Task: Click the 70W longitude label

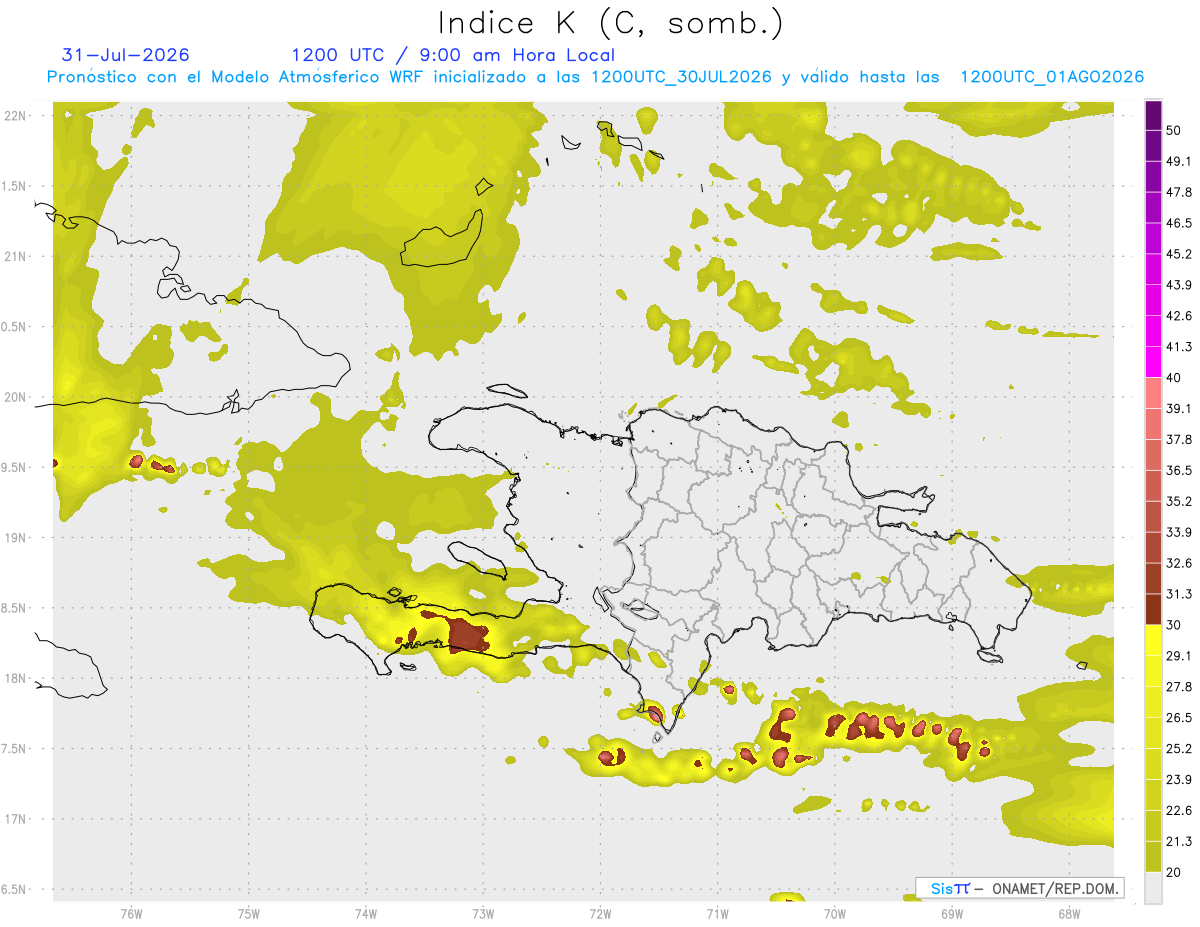Action: [x=834, y=913]
